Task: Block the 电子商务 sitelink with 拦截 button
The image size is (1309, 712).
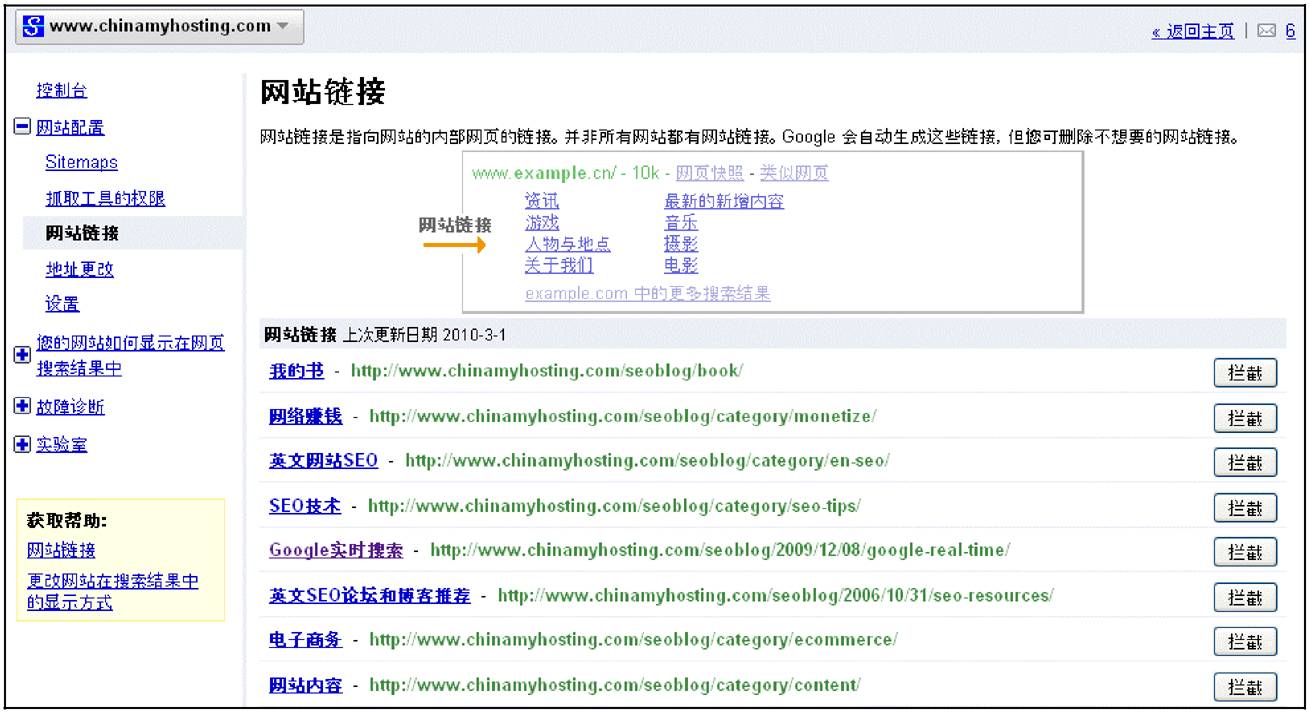Action: point(1246,642)
